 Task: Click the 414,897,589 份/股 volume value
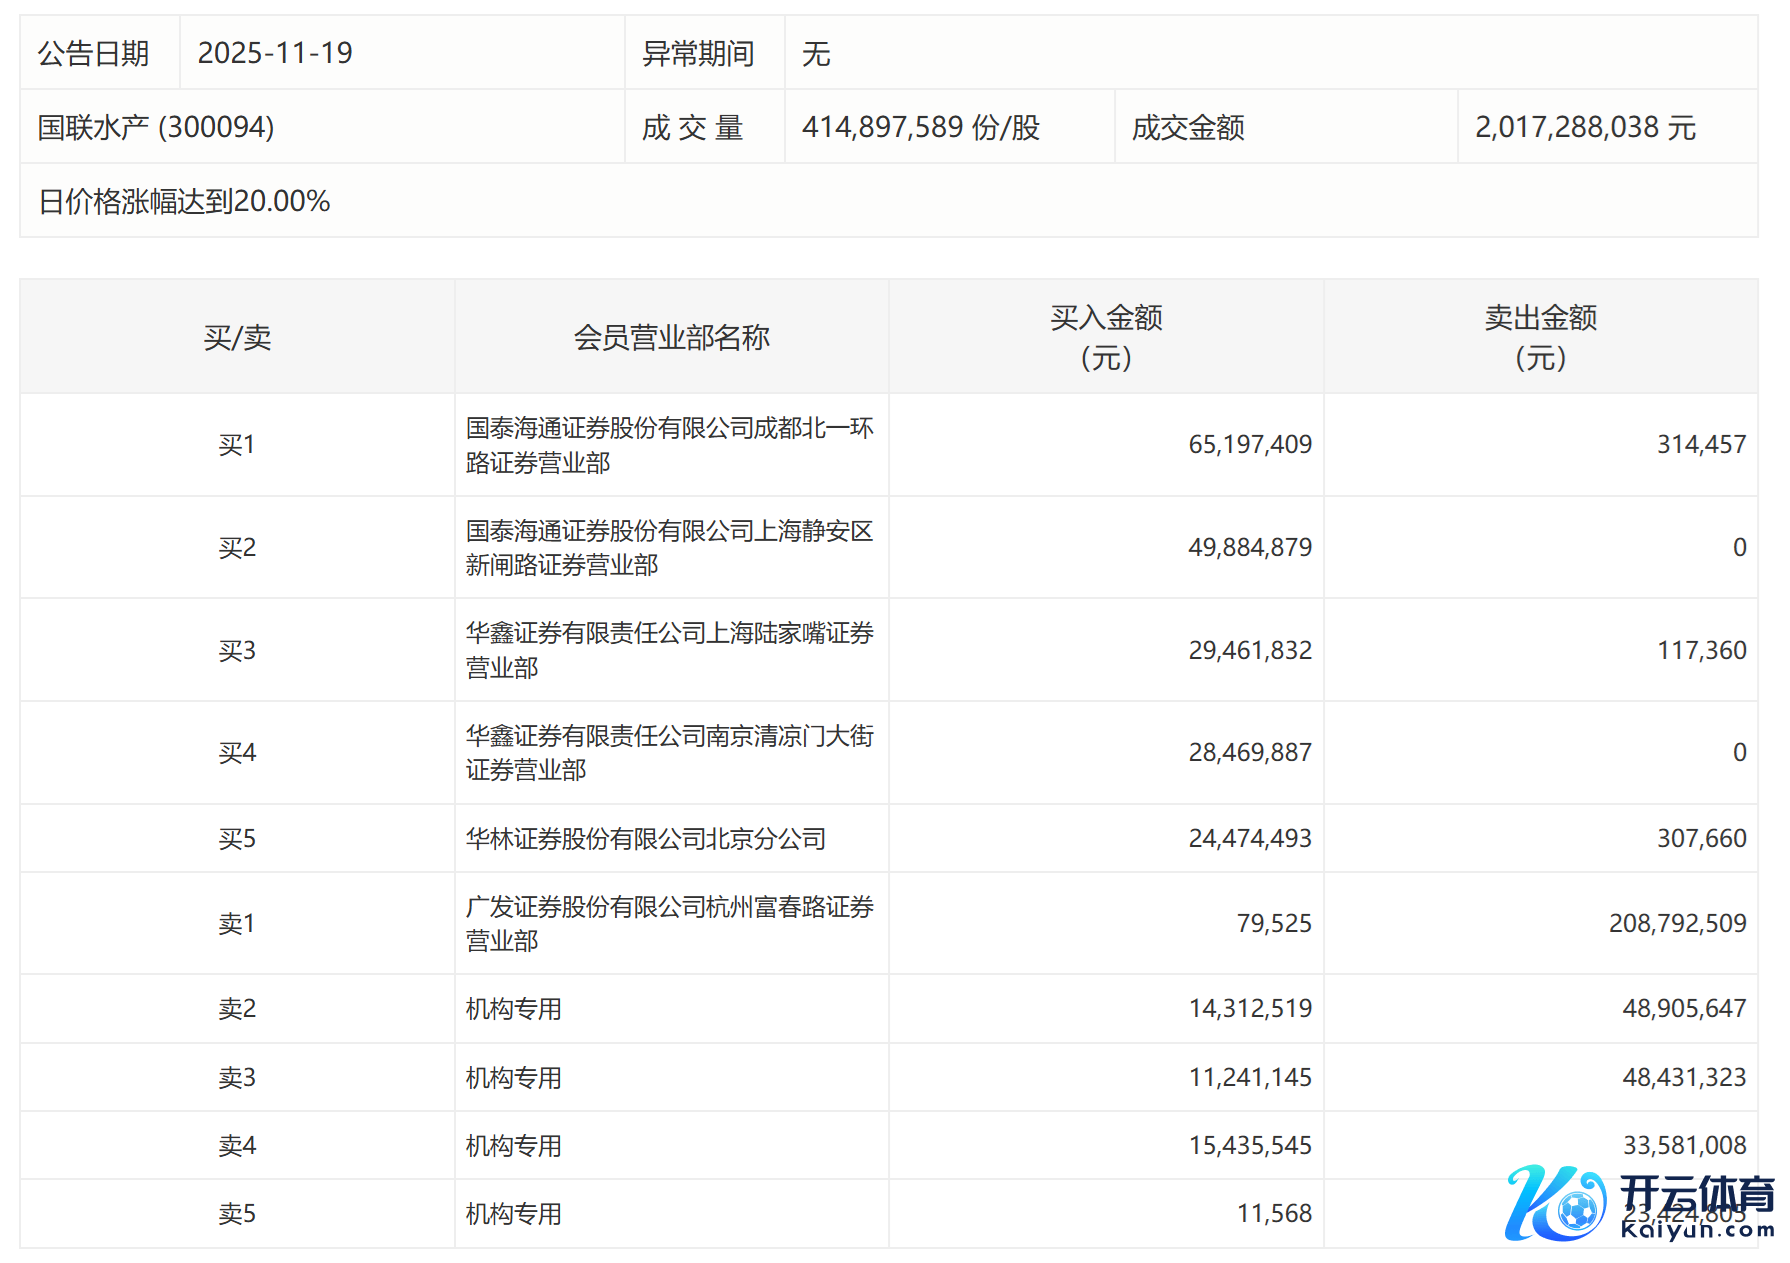920,127
